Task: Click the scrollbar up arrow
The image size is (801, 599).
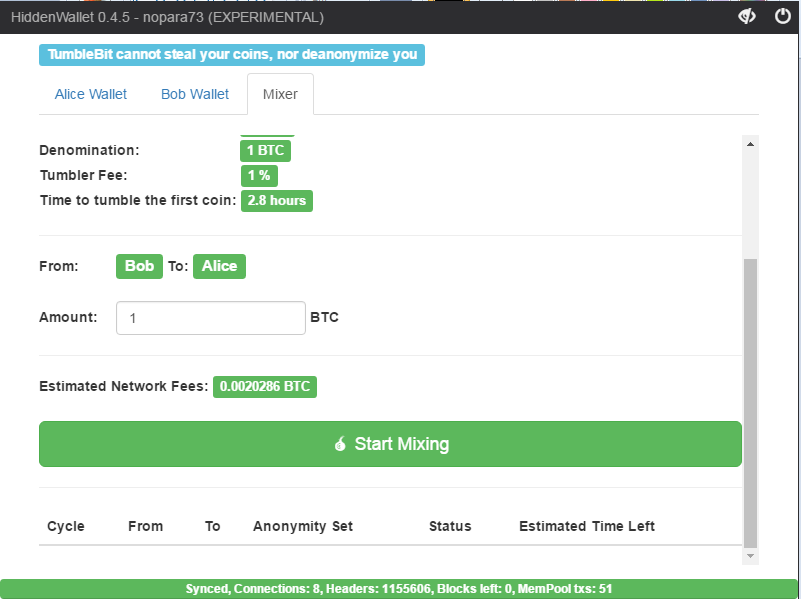Action: point(750,145)
